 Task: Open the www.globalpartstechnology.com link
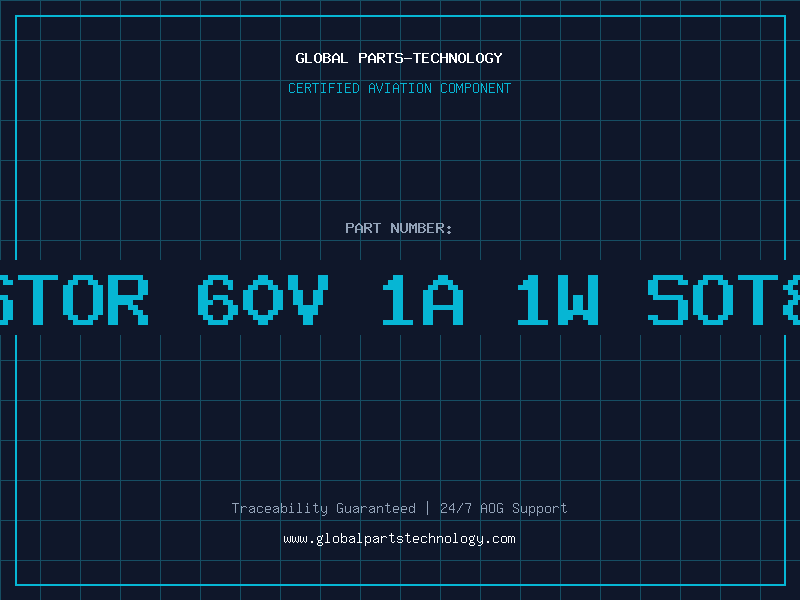(x=399, y=539)
